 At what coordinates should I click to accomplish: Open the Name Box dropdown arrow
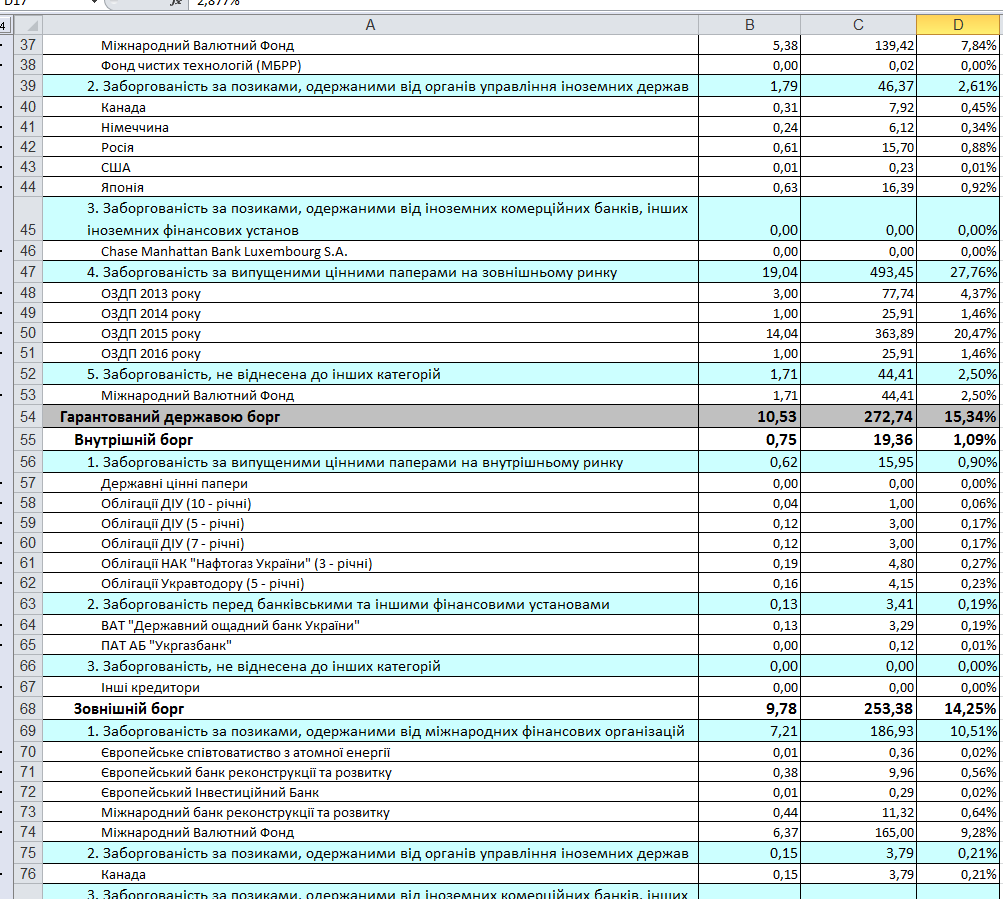pos(93,3)
